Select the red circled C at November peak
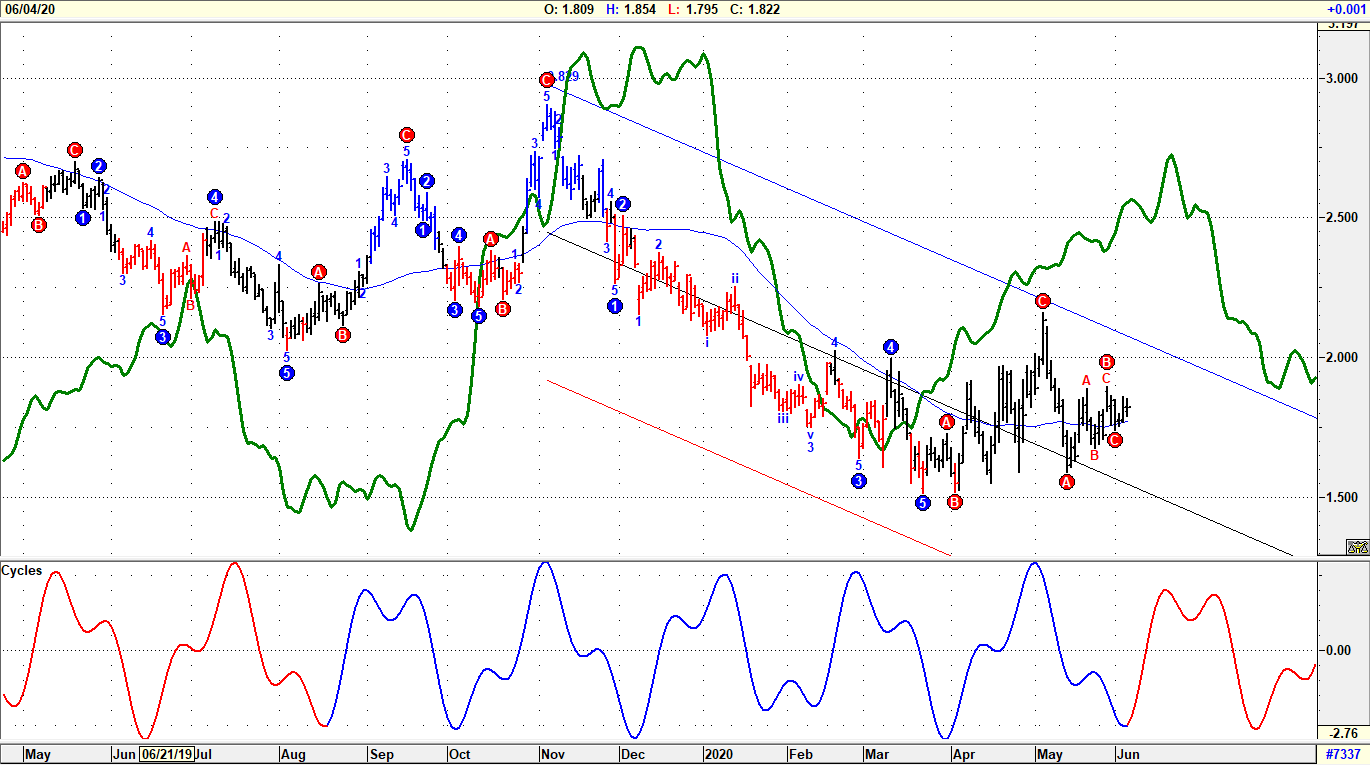 coord(547,80)
